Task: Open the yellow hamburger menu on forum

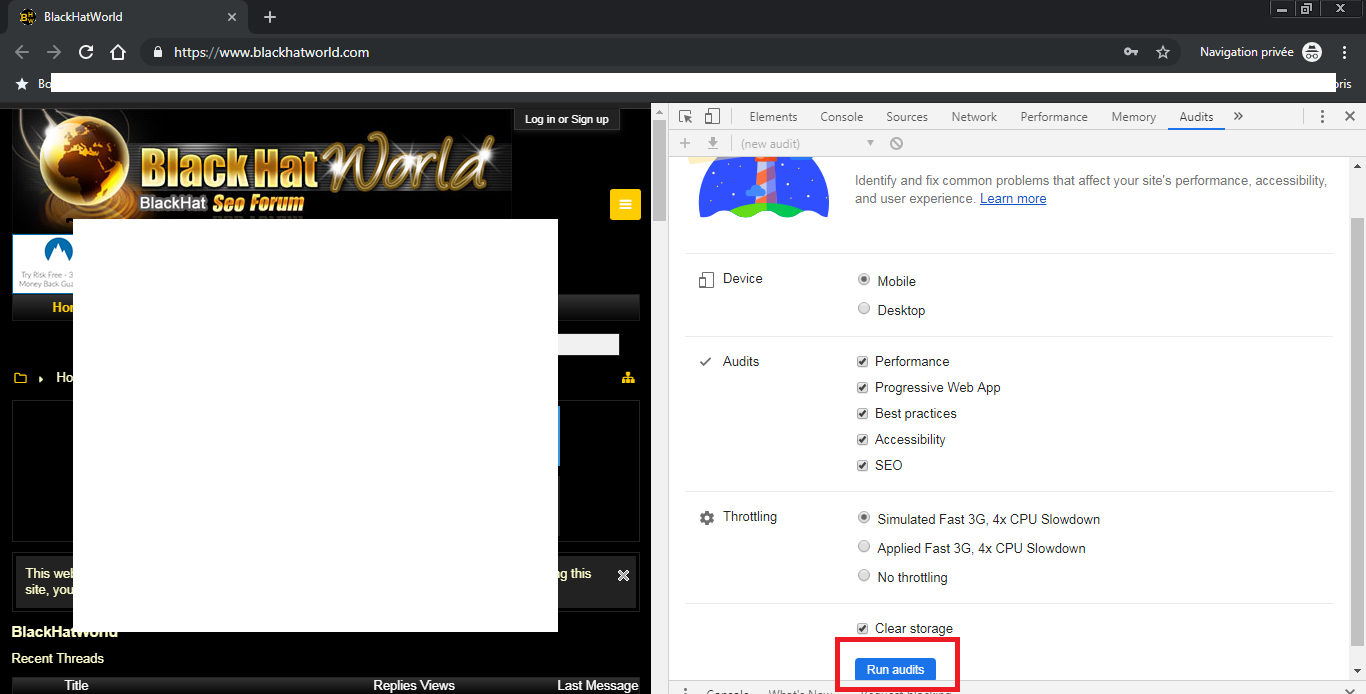Action: tap(625, 204)
